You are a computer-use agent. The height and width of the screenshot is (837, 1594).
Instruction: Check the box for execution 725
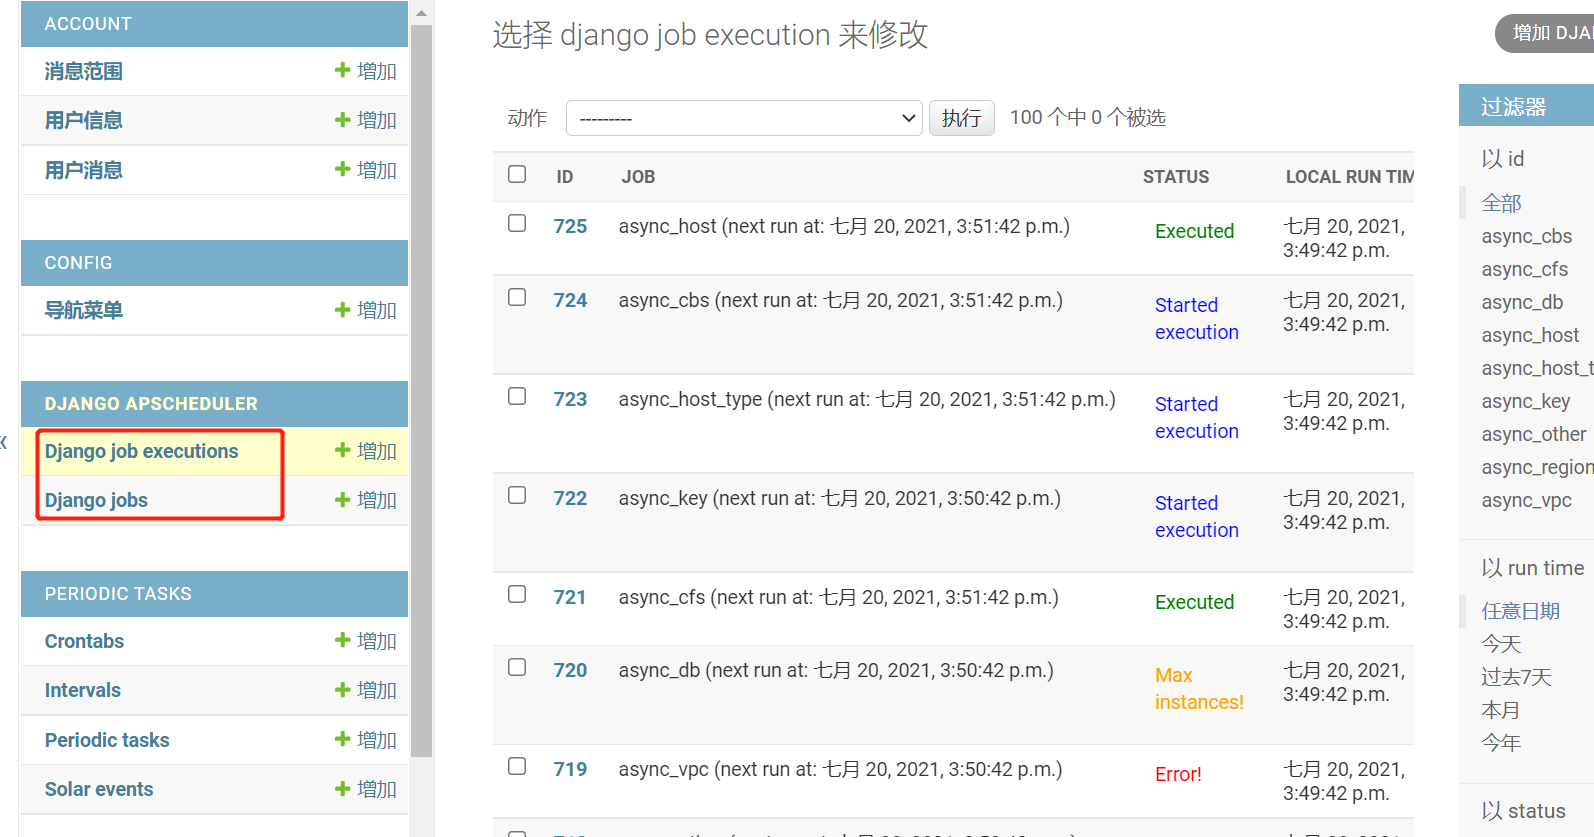[x=517, y=223]
